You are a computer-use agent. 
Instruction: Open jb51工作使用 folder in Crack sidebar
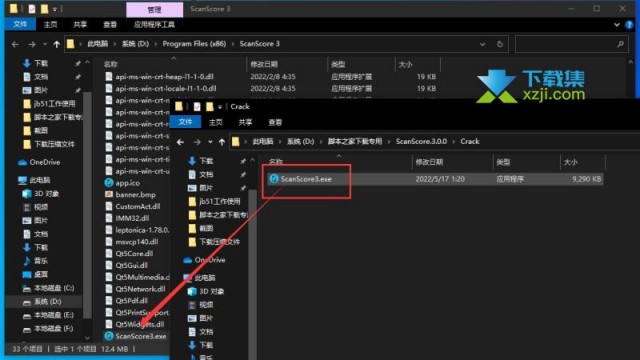(x=214, y=201)
